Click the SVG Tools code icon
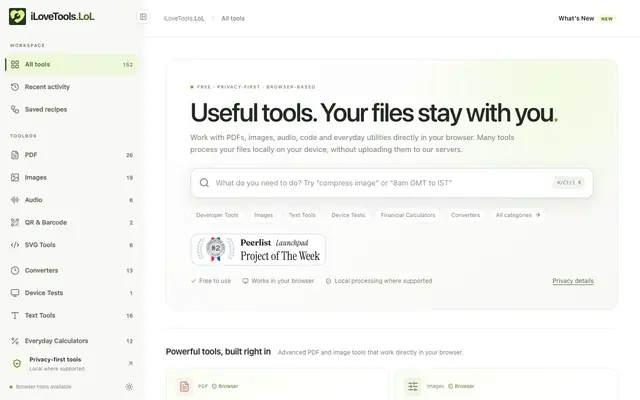The image size is (640, 400). pyautogui.click(x=15, y=245)
